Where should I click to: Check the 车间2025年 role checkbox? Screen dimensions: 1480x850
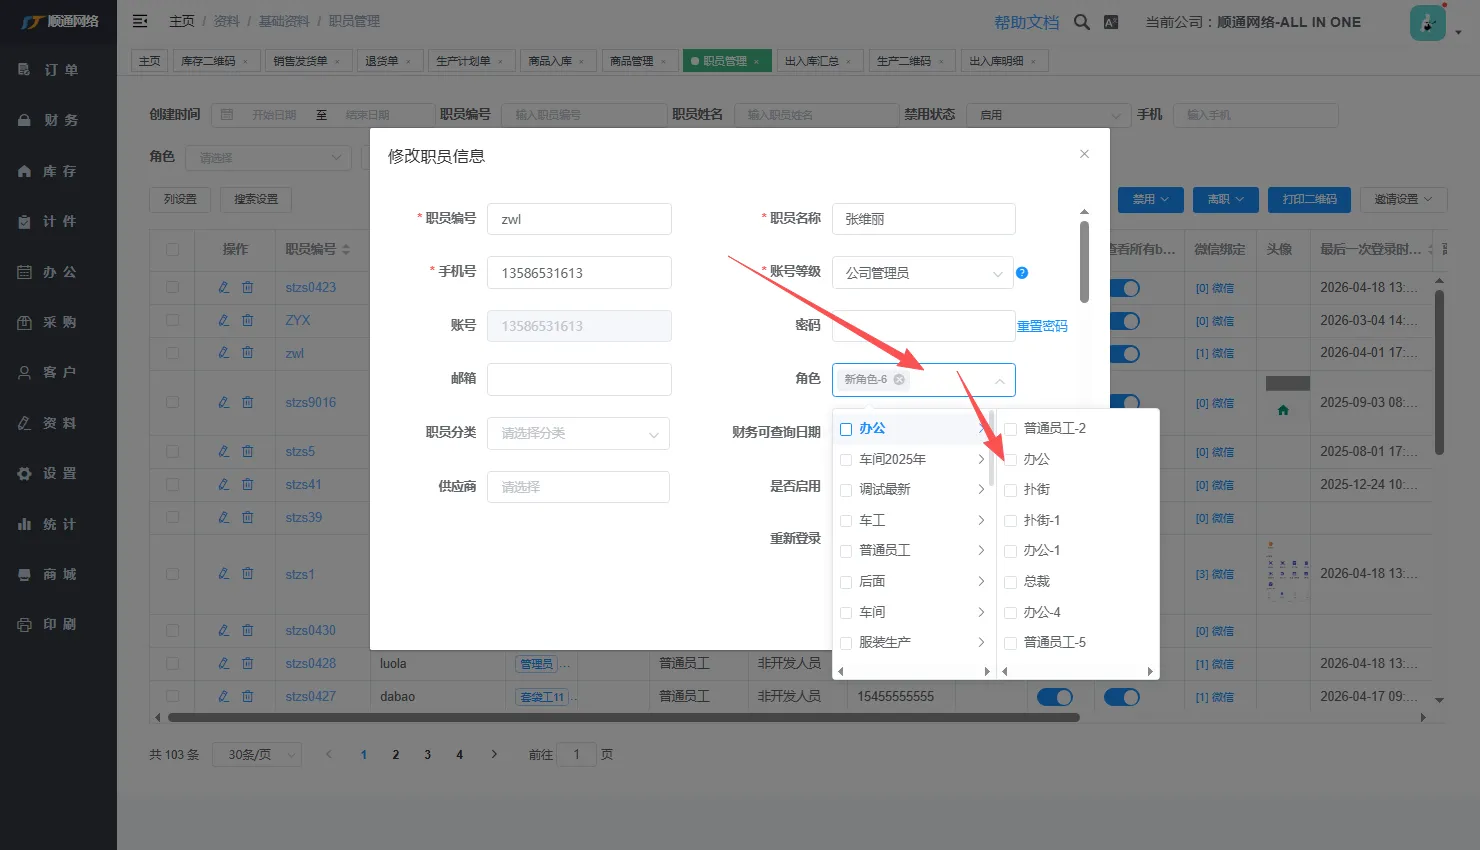point(846,460)
